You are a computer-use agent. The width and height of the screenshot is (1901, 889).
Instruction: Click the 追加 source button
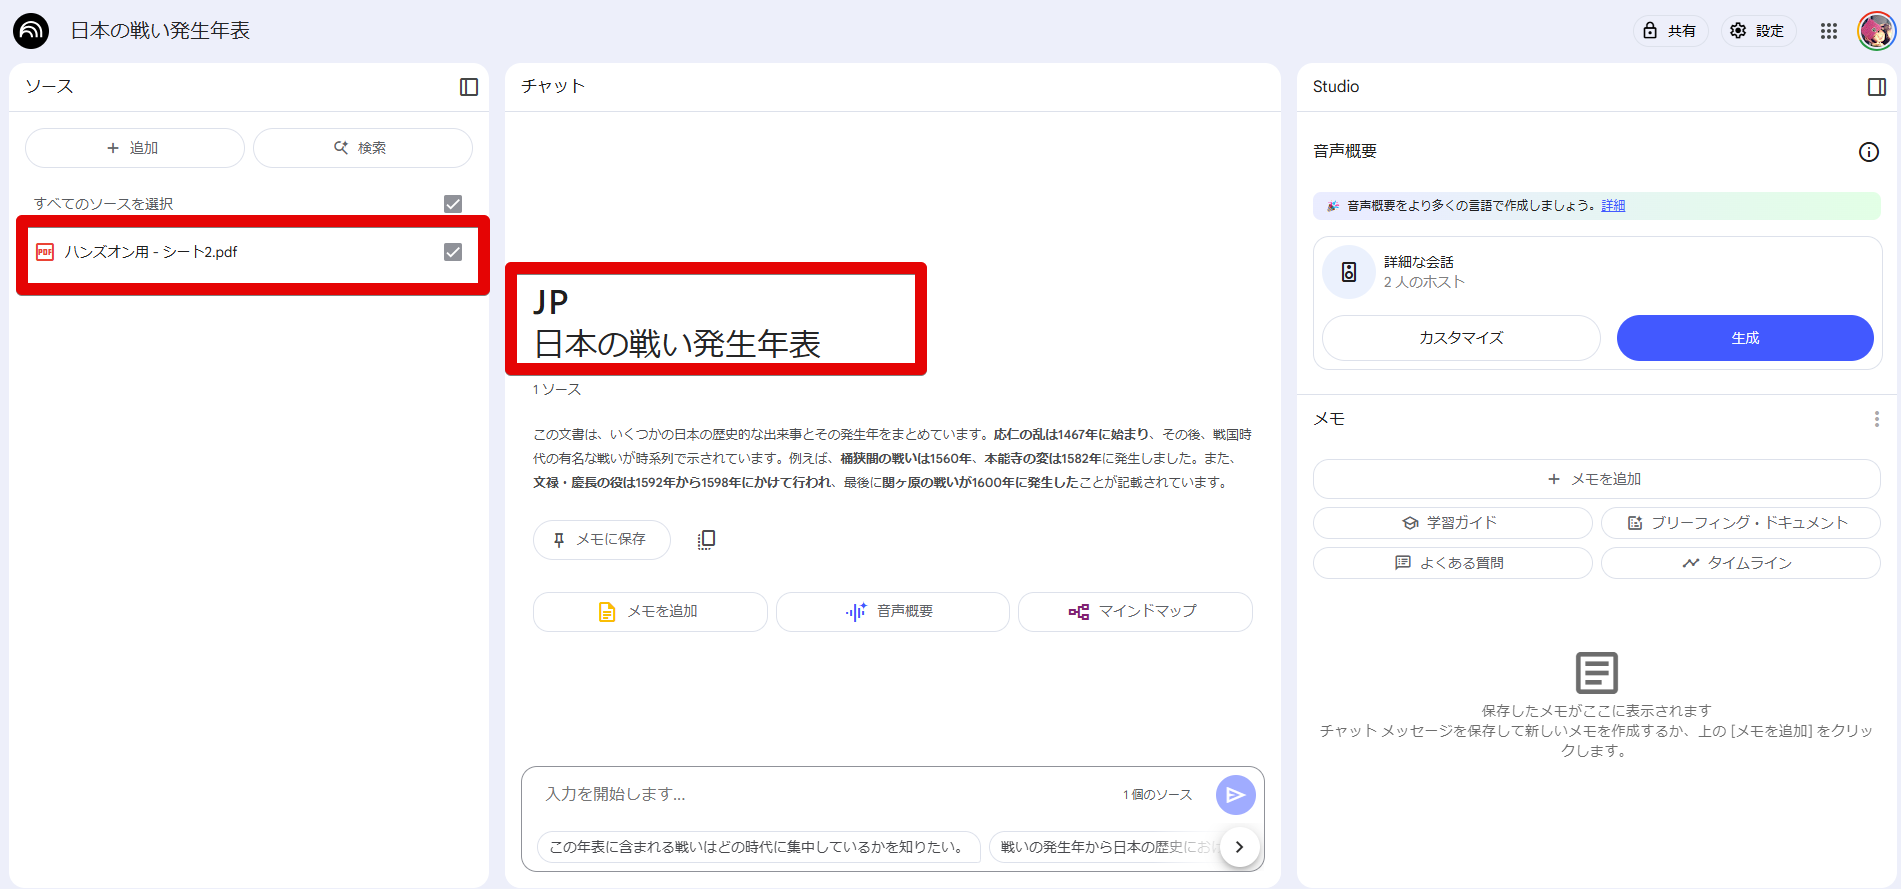[x=134, y=148]
